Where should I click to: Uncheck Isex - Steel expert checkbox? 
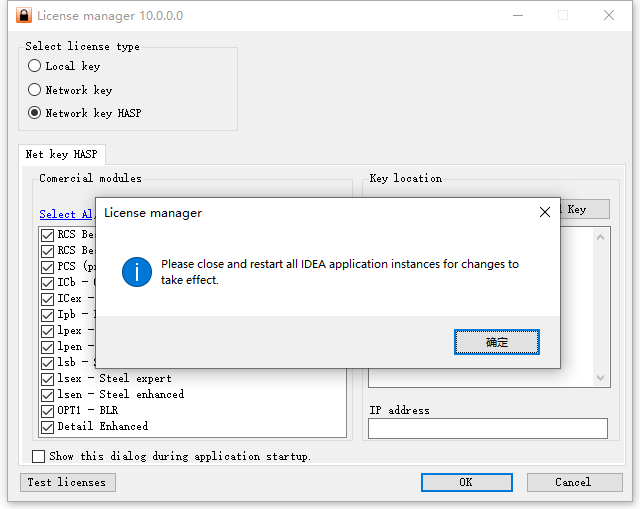(x=47, y=379)
